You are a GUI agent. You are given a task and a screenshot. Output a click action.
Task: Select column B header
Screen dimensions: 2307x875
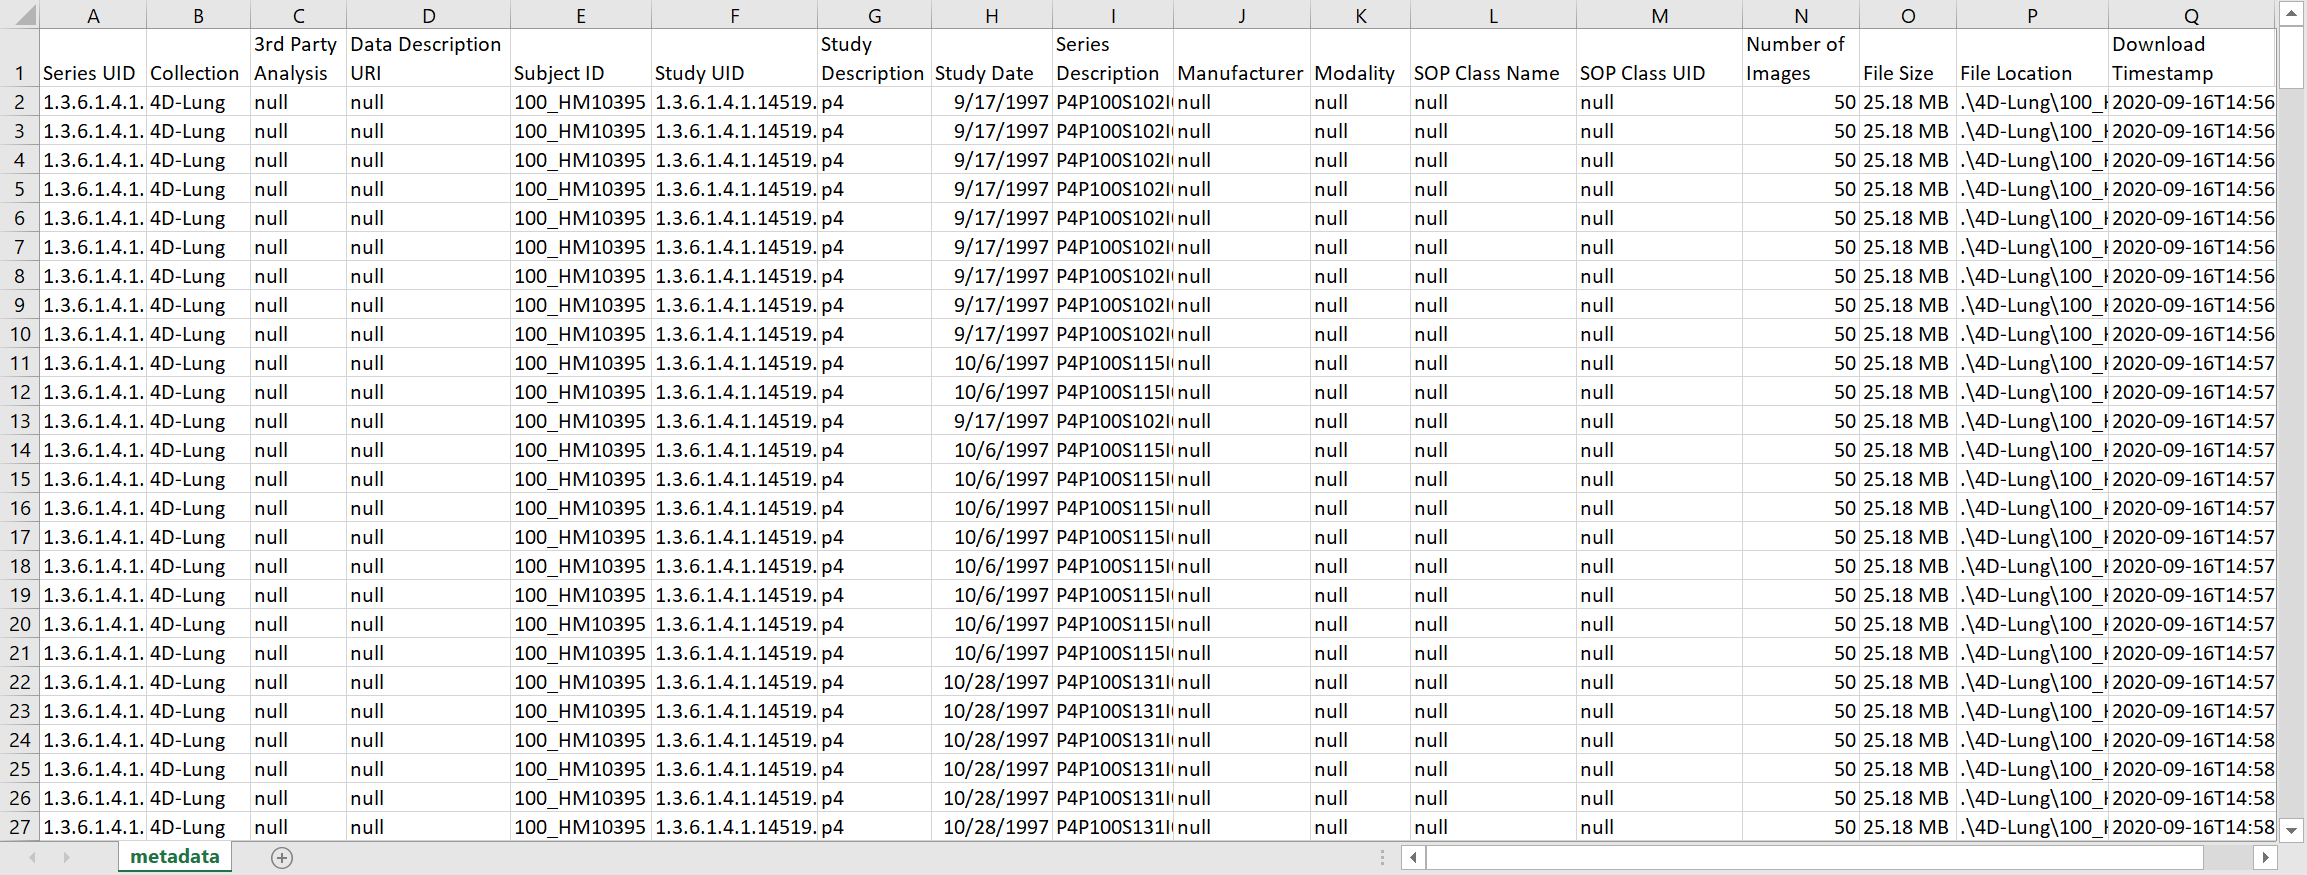(198, 15)
